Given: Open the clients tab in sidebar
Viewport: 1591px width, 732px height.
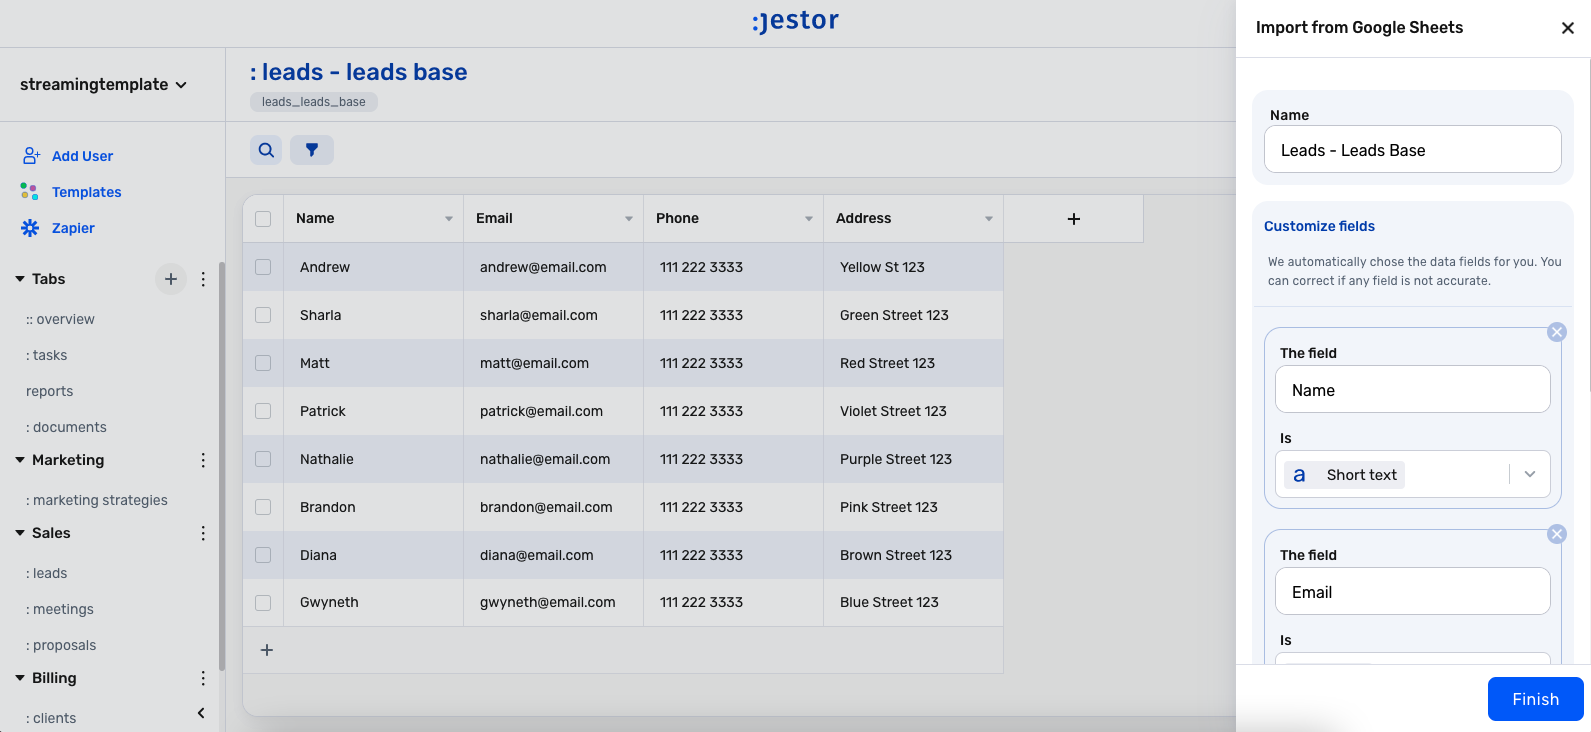Looking at the screenshot, I should click(51, 718).
